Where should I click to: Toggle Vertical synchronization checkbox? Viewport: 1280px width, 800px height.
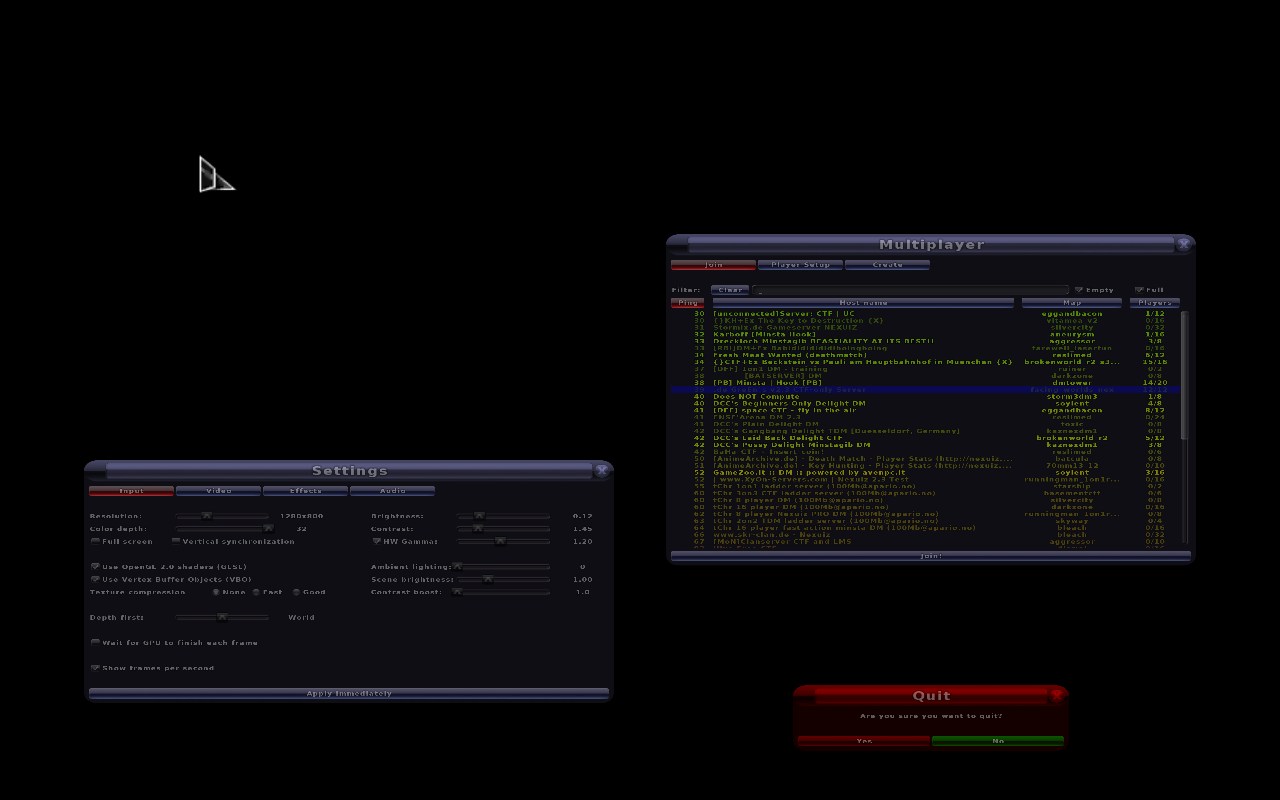point(176,541)
